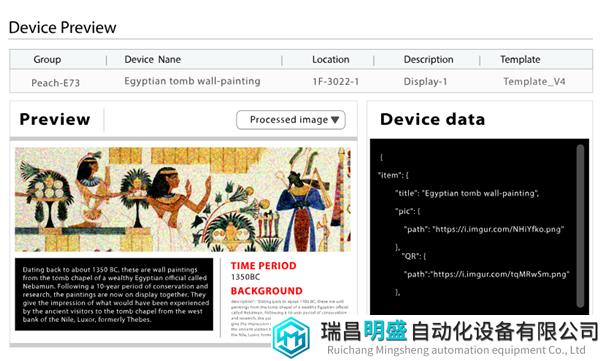Click the Device data vertical scrollbar
The height and width of the screenshot is (361, 600).
tap(580, 226)
